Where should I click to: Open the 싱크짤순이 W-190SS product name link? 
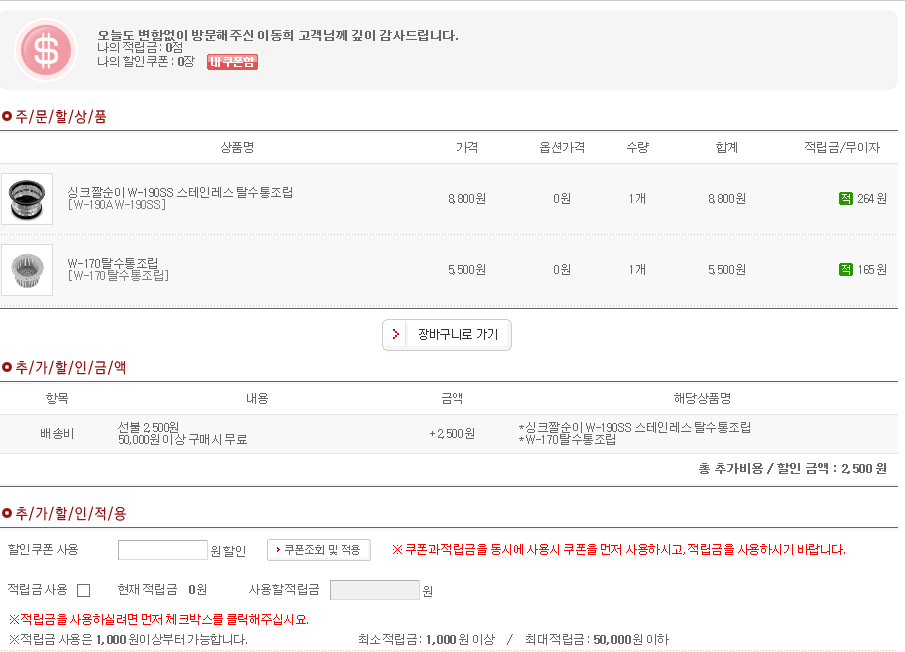(x=180, y=192)
